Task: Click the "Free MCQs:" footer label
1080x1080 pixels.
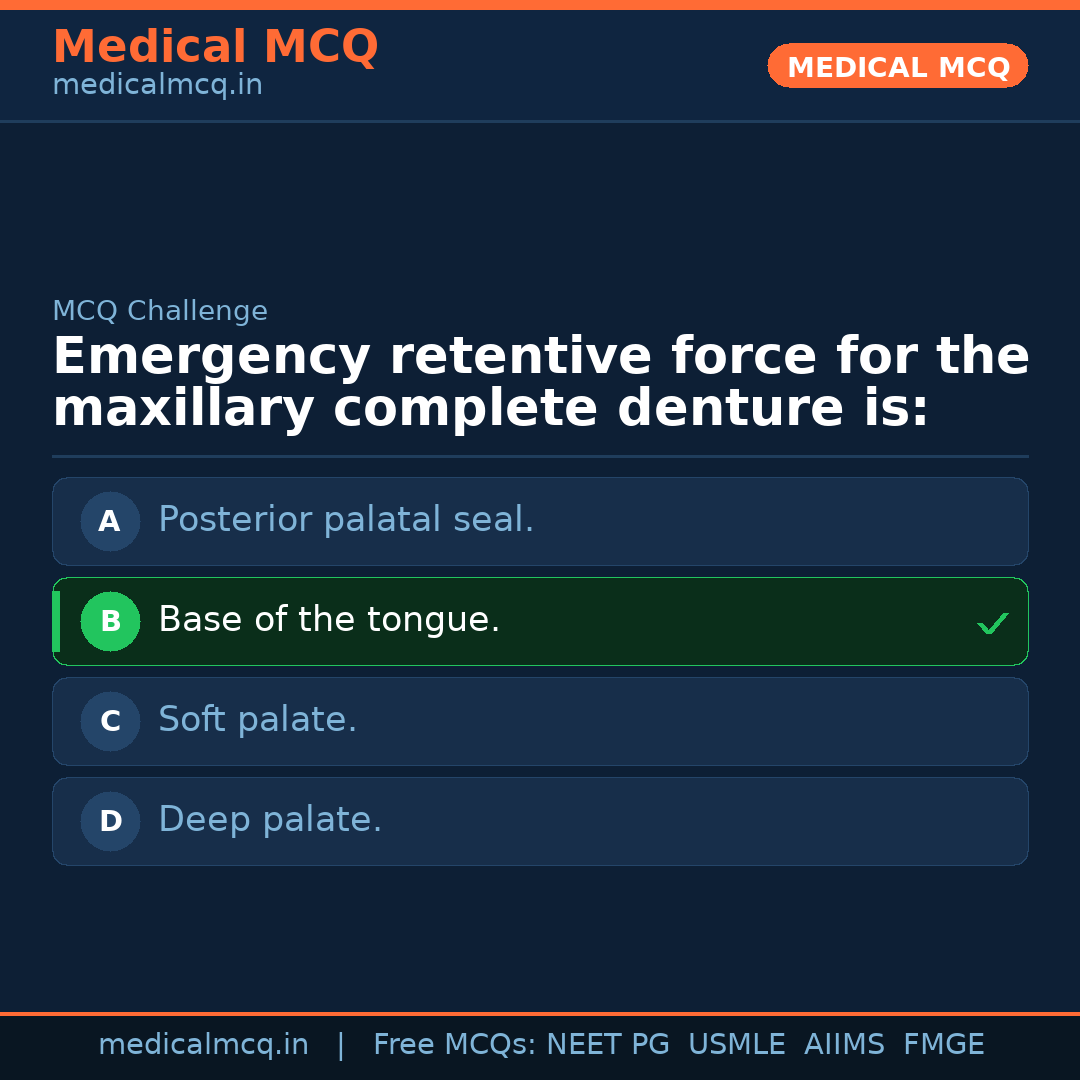Action: pyautogui.click(x=455, y=1045)
